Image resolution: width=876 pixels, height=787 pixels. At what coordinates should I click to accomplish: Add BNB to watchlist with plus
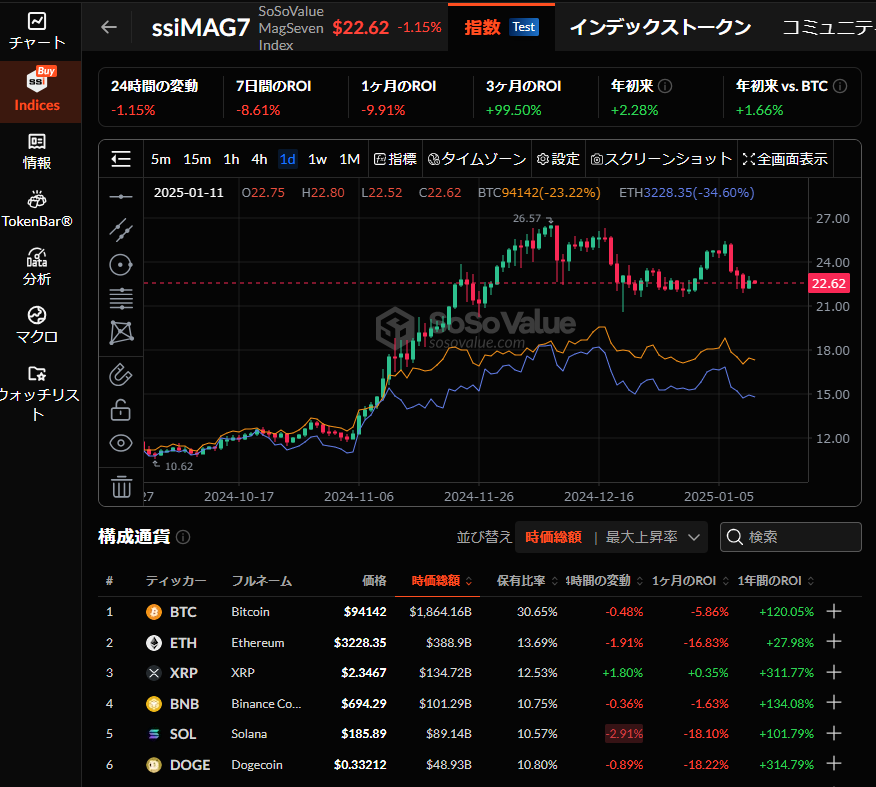(x=834, y=703)
